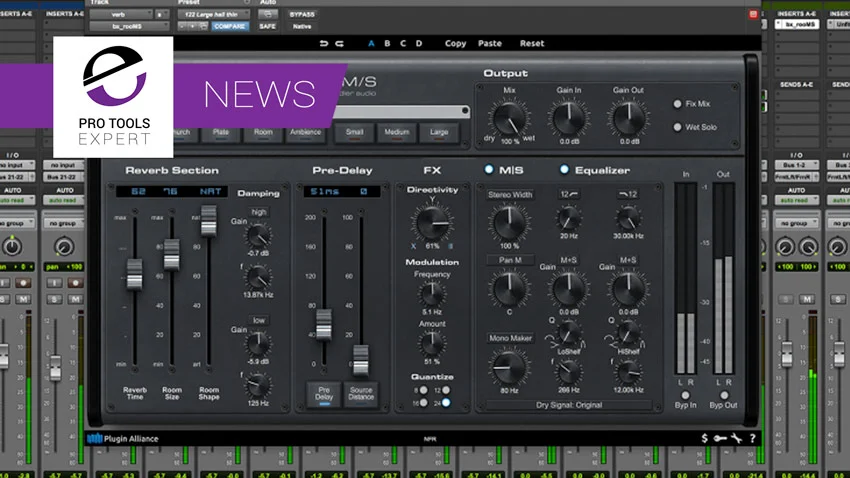Image resolution: width=850 pixels, height=478 pixels.
Task: Enable the Fix Mix option
Action: coord(677,104)
